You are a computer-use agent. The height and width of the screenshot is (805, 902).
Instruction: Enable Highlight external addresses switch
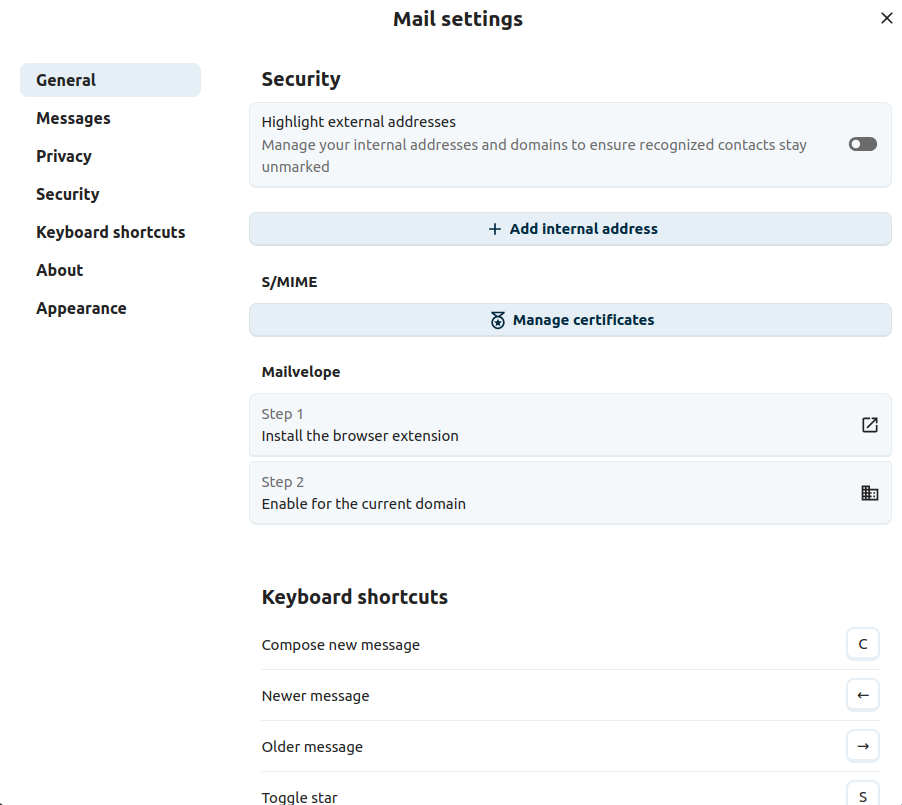[862, 144]
